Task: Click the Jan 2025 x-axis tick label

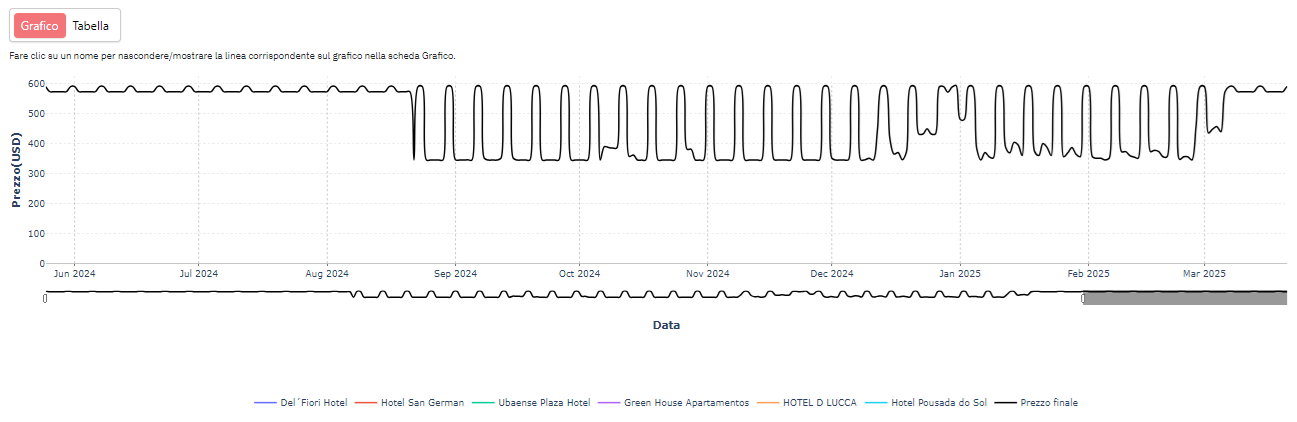Action: click(x=960, y=273)
